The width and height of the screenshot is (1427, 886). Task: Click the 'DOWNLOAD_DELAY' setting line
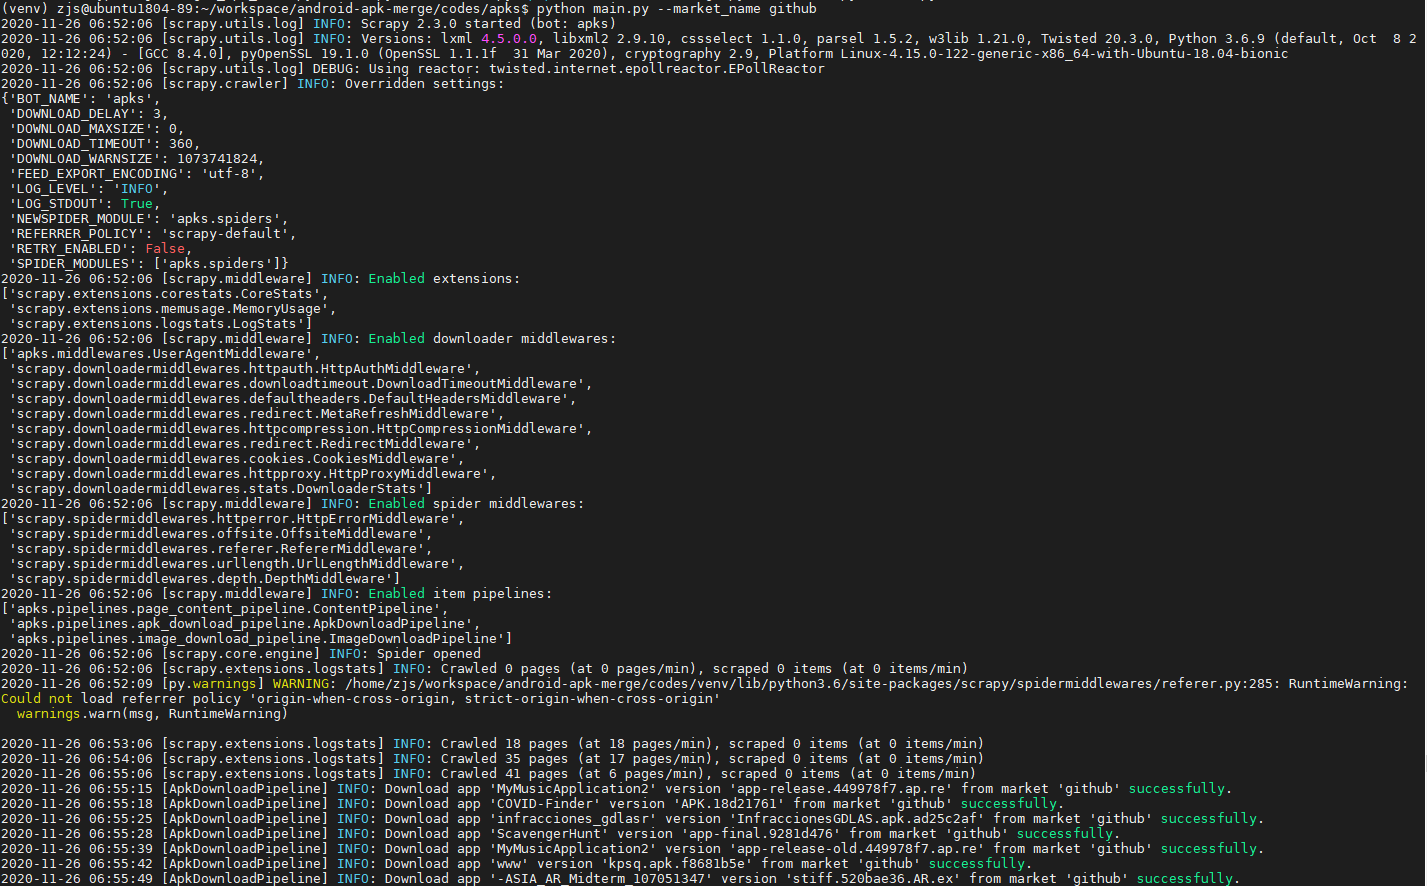89,114
